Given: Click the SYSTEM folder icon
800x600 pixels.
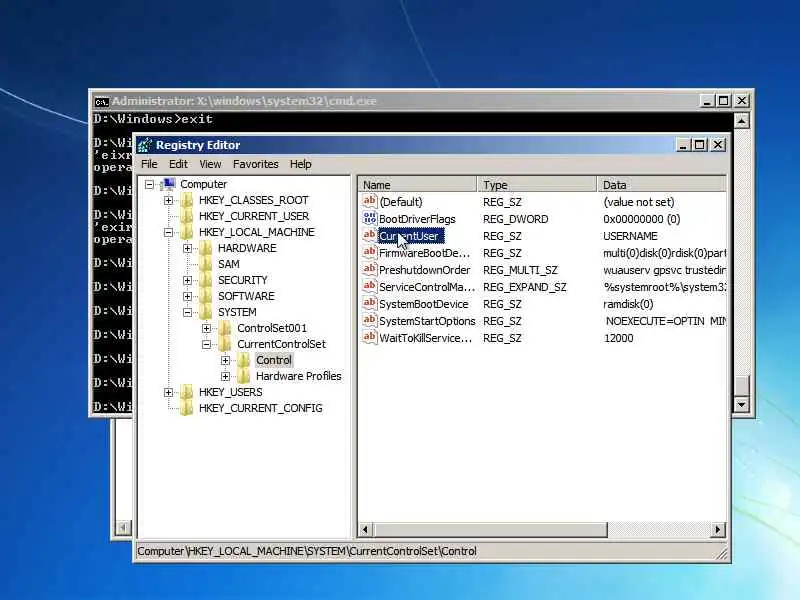Looking at the screenshot, I should [206, 312].
